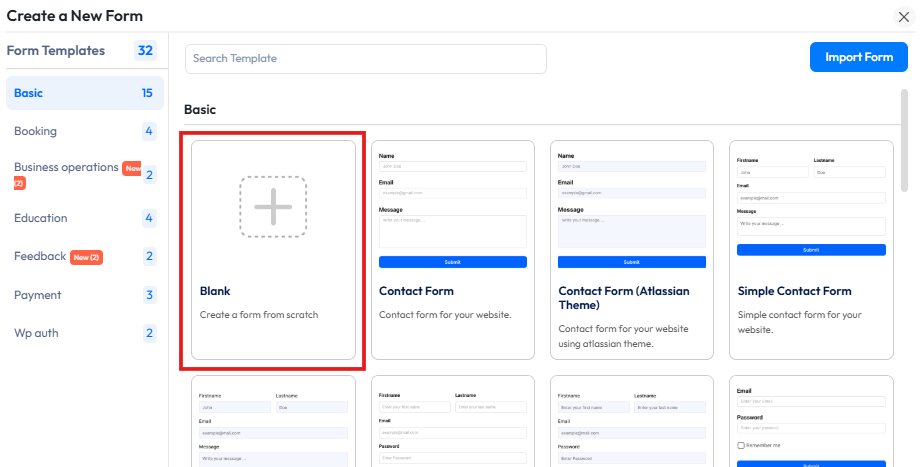Click the New (2) badge beside Feedback
Image resolution: width=920 pixels, height=467 pixels.
coord(86,257)
